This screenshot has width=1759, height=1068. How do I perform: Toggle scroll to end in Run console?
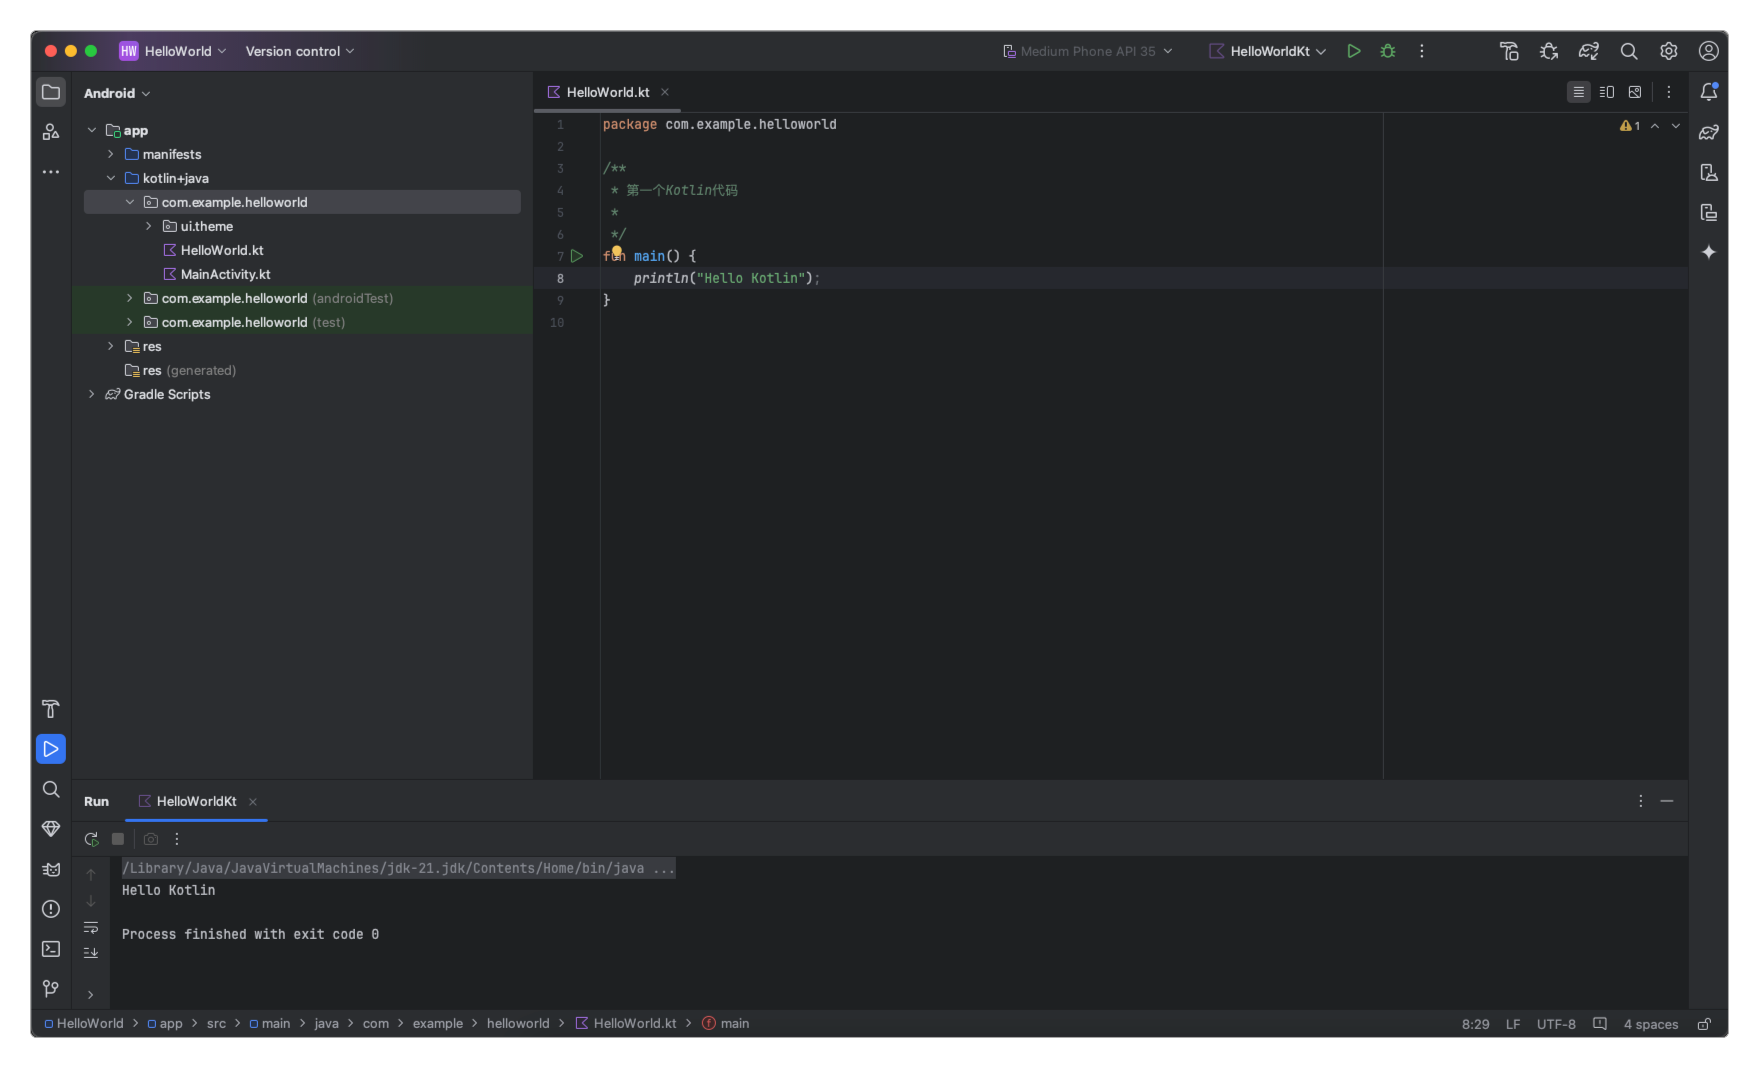[91, 953]
